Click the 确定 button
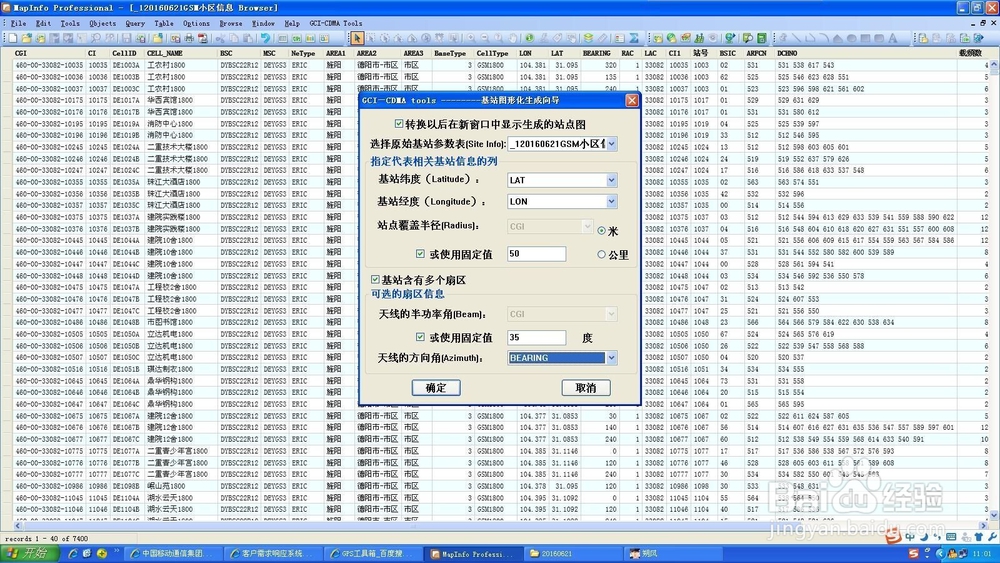 (436, 388)
